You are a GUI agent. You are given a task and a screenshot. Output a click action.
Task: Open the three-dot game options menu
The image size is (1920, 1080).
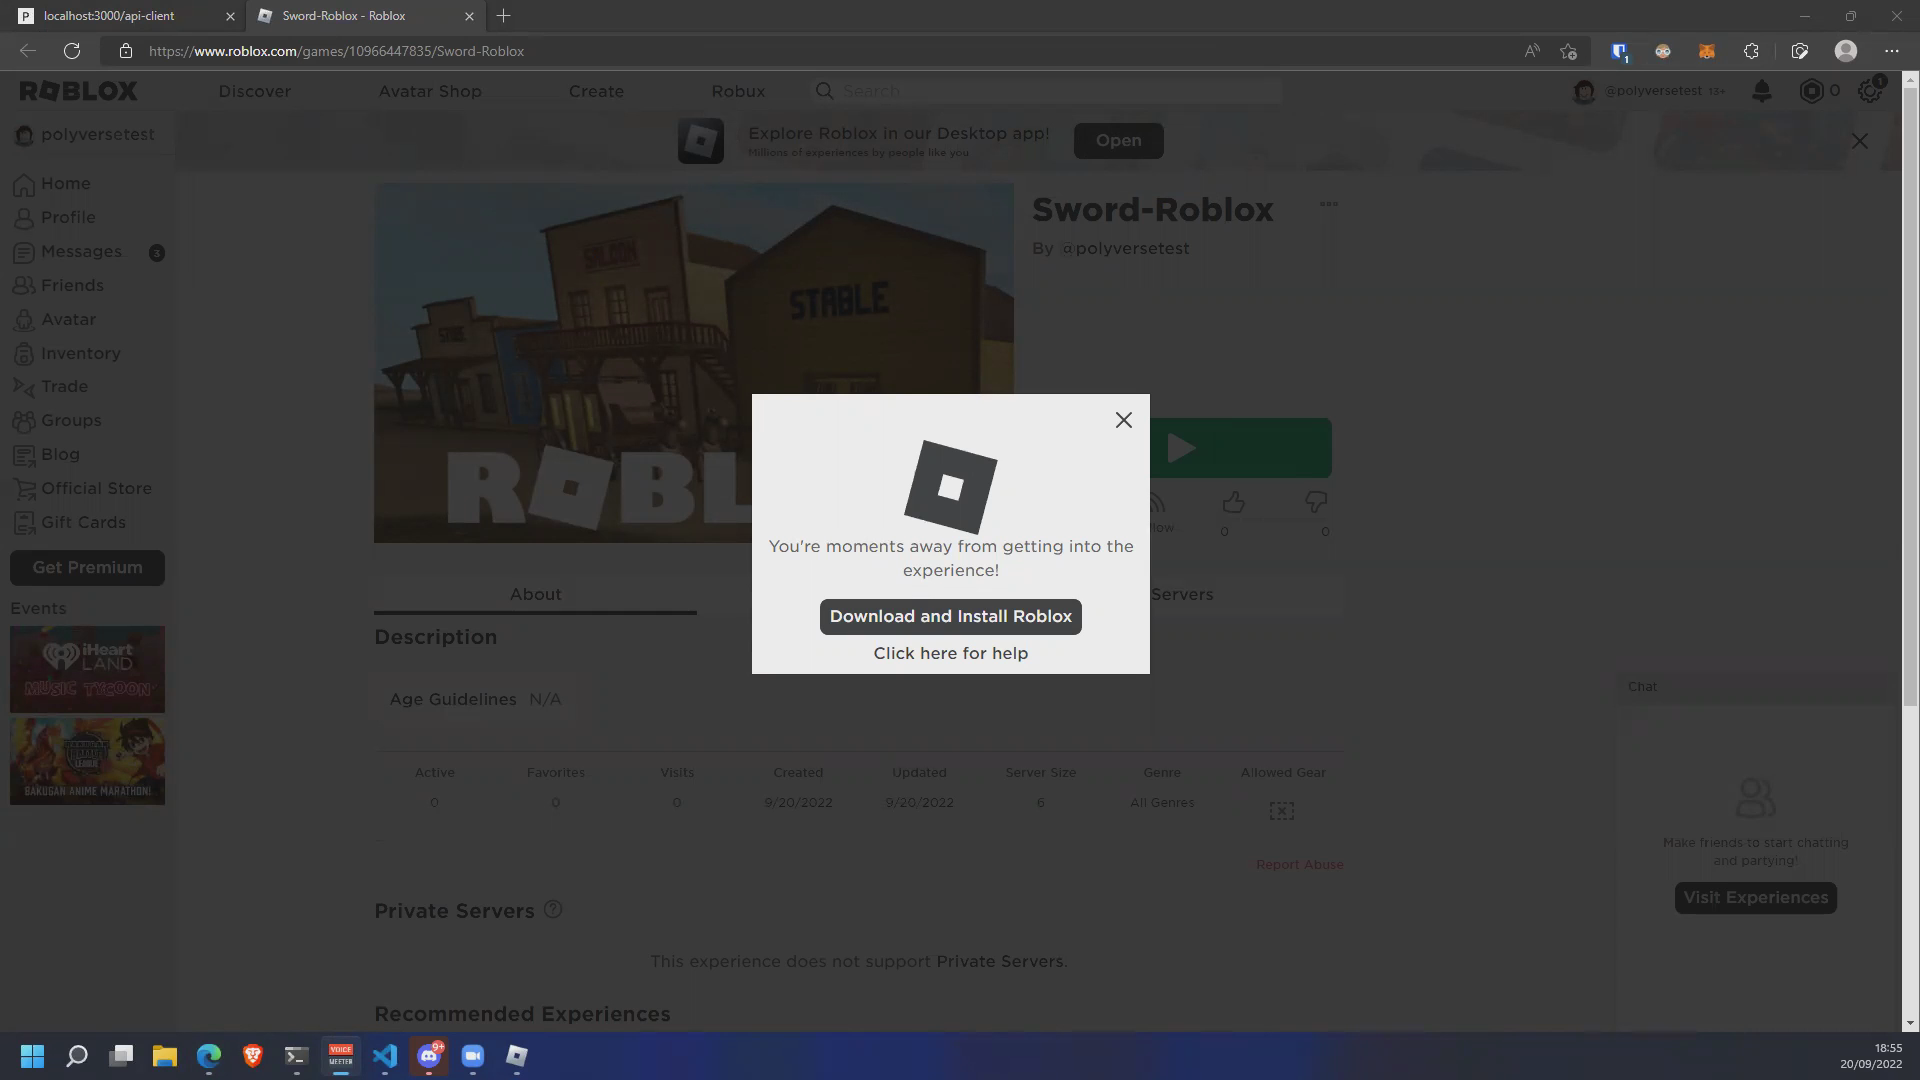point(1328,204)
